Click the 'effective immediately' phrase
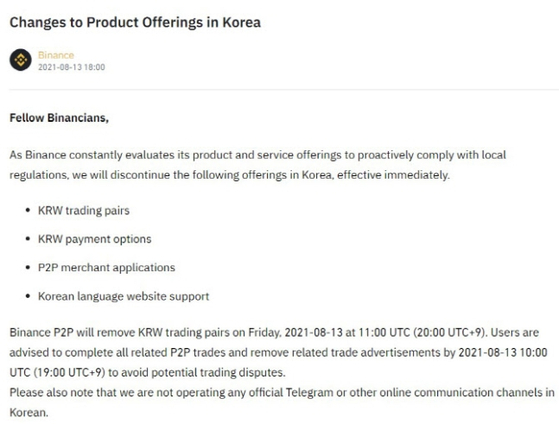 (393, 175)
